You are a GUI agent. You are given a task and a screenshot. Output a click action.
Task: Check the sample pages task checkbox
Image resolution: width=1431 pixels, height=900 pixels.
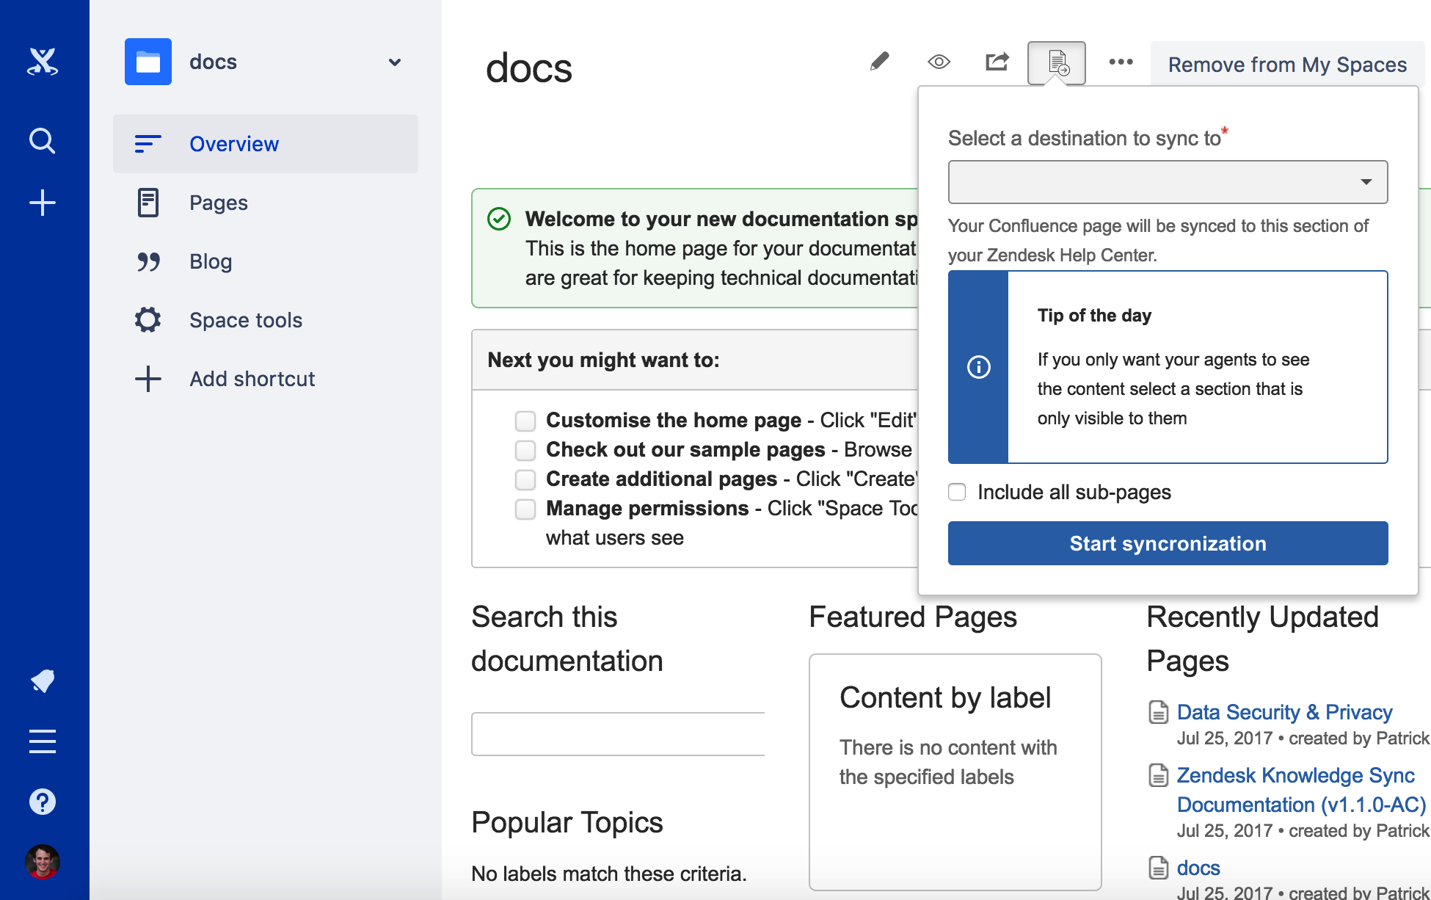[525, 450]
